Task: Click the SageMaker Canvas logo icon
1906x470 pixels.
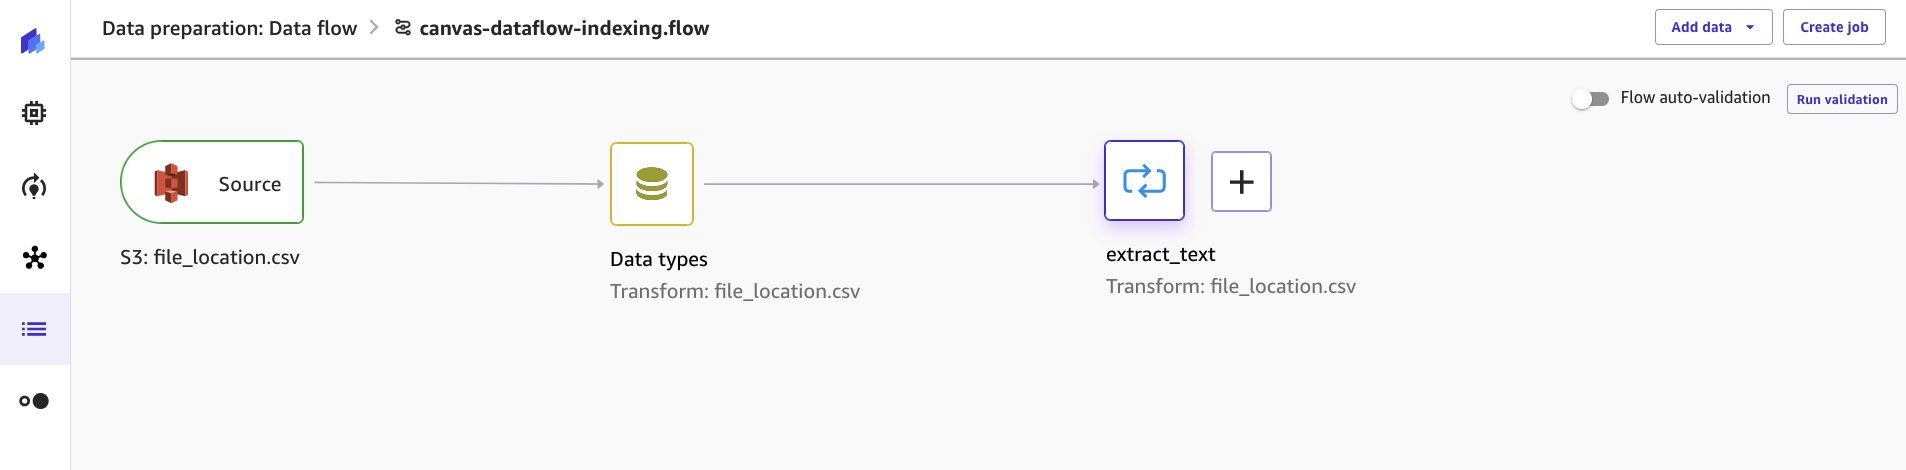Action: (x=33, y=41)
